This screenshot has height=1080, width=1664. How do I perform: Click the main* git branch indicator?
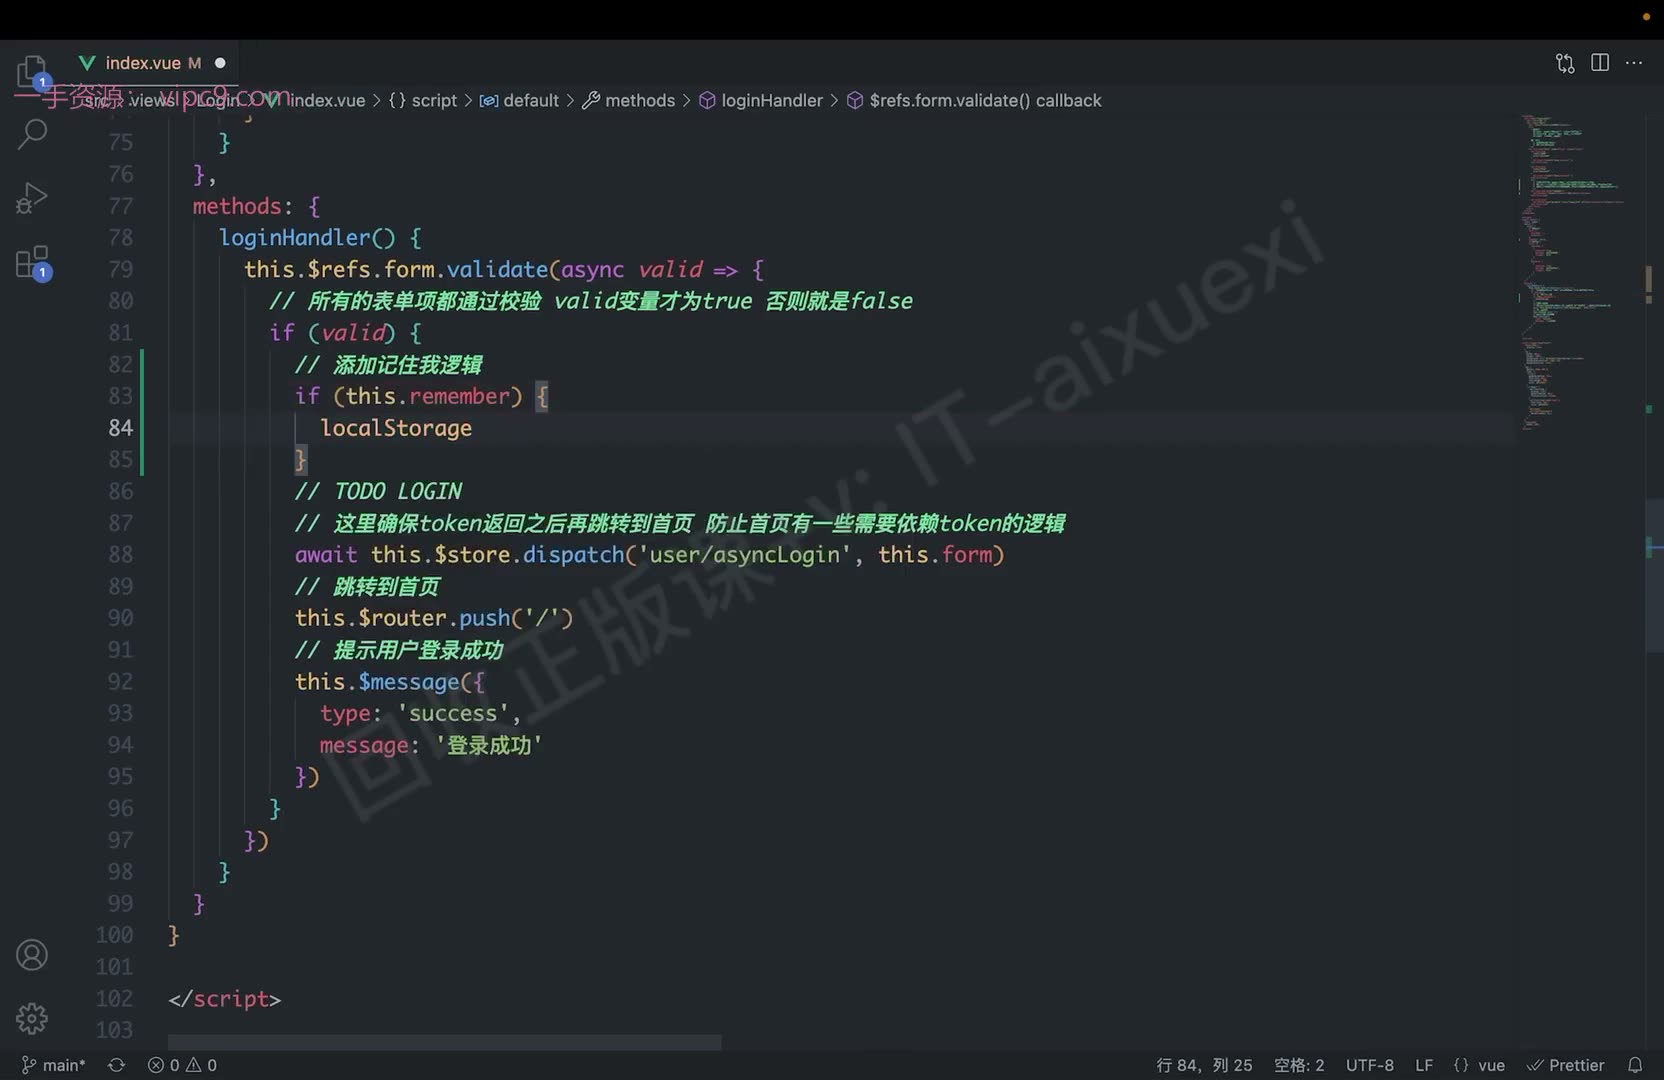[x=54, y=1065]
